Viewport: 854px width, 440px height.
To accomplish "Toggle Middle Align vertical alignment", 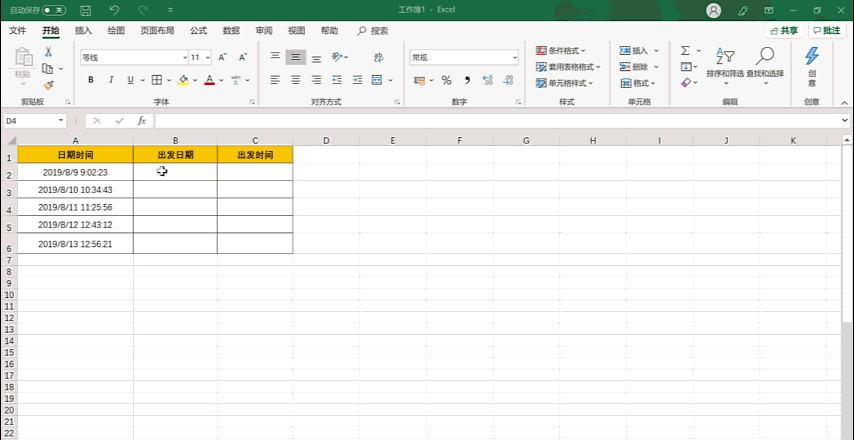I will [296, 57].
